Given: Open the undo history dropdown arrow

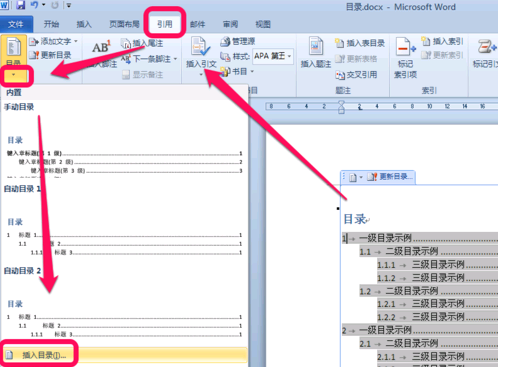Looking at the screenshot, I should pos(44,5).
